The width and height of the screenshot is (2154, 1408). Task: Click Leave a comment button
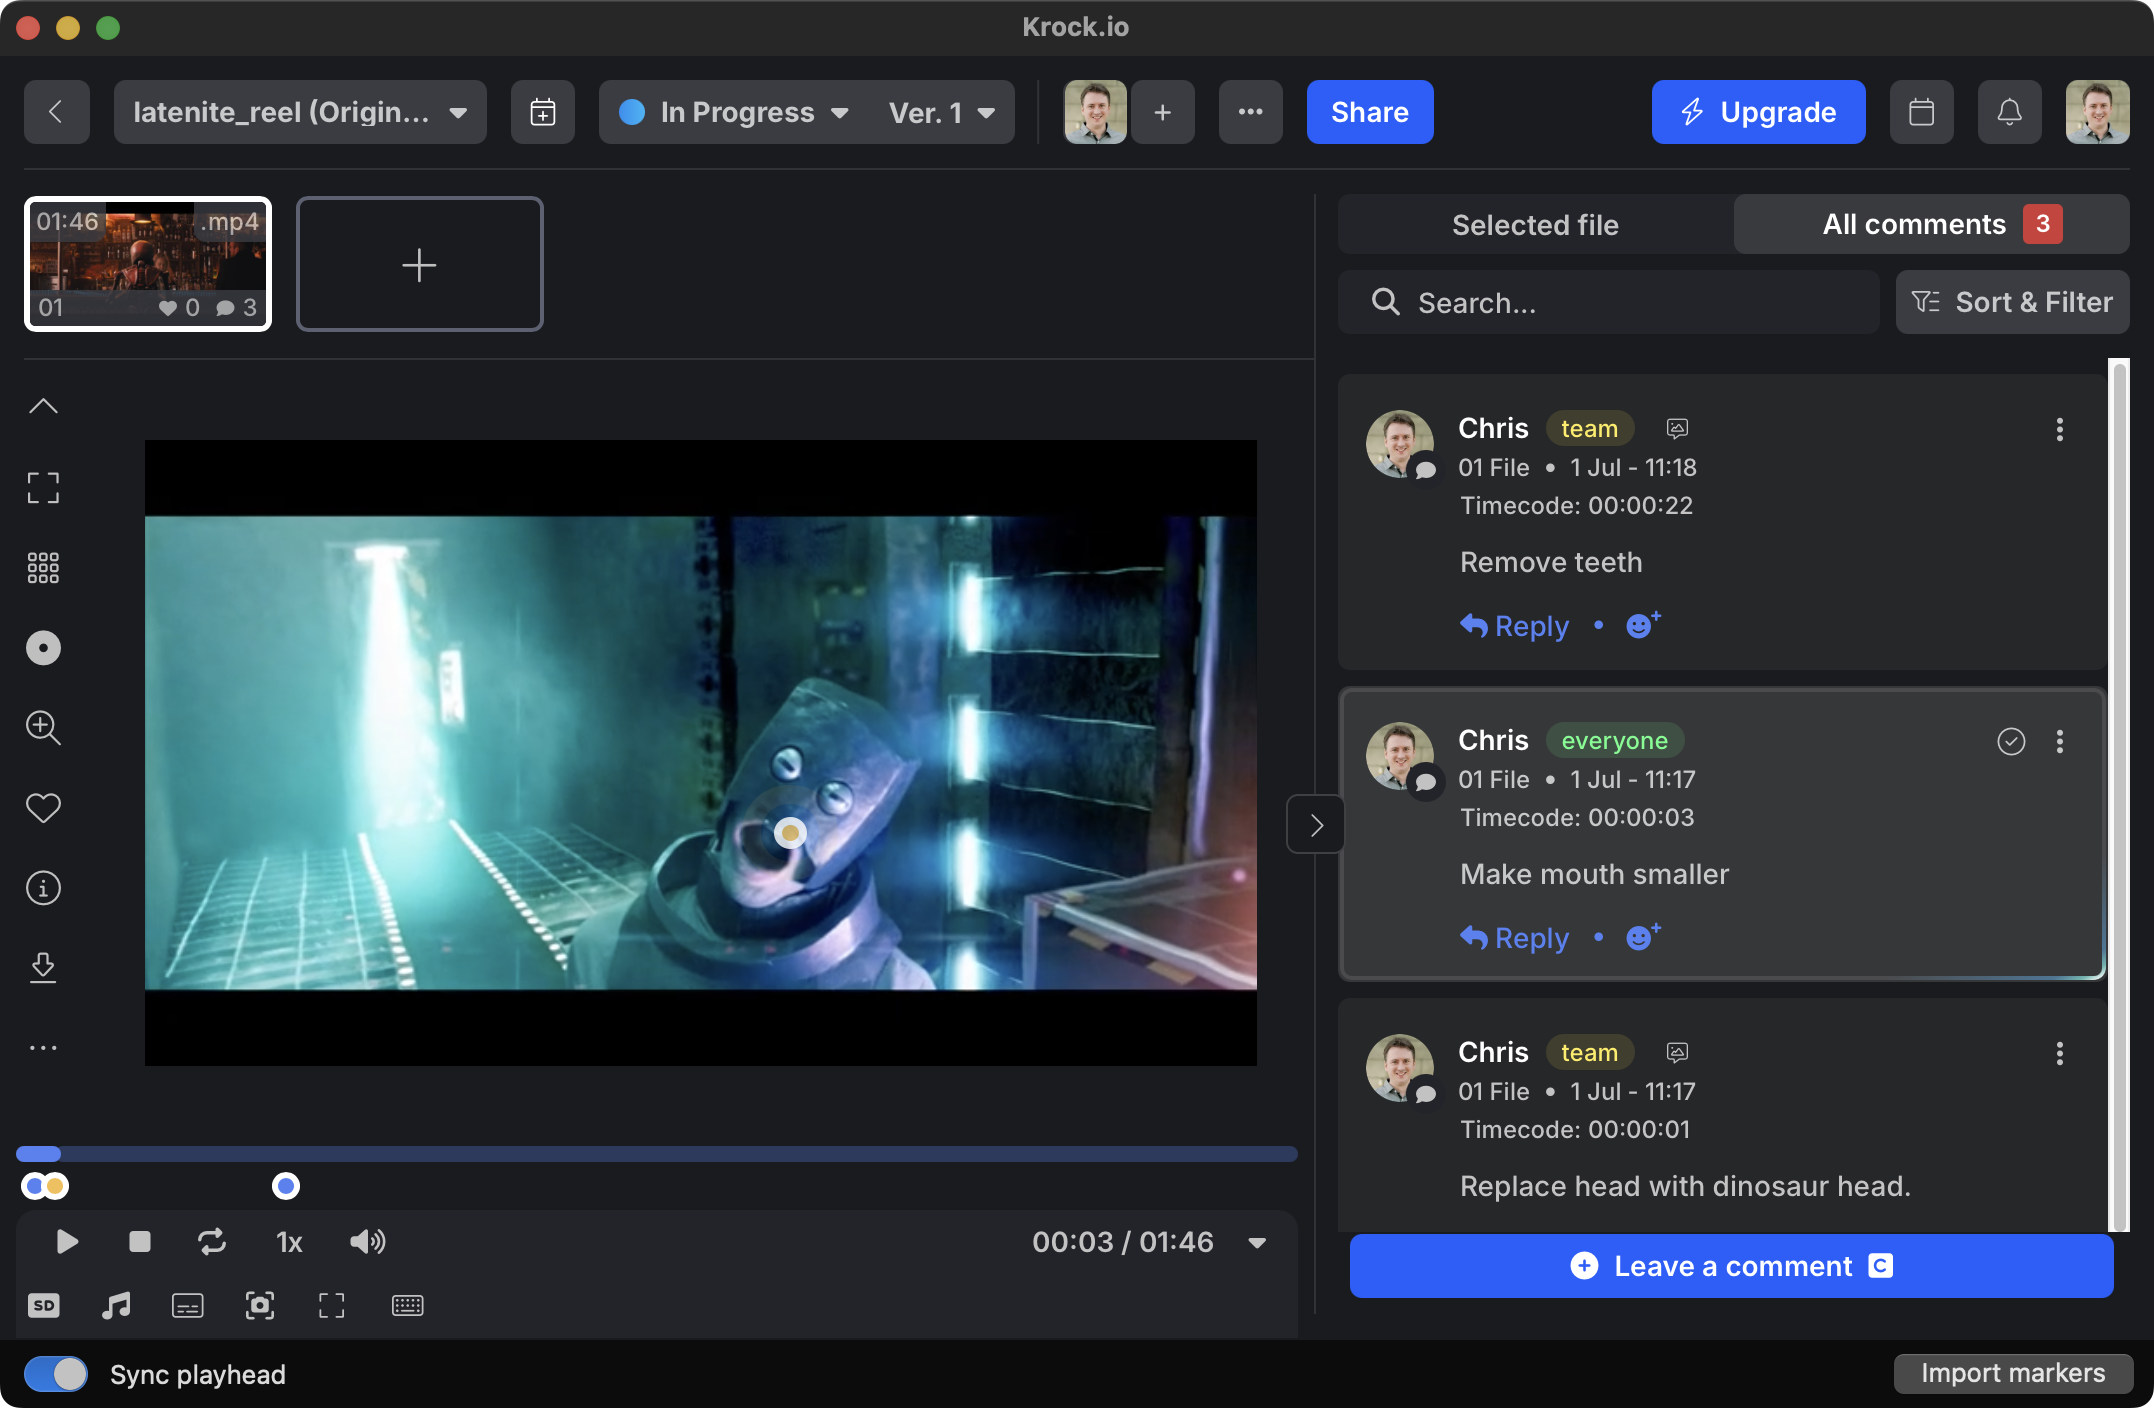point(1731,1266)
